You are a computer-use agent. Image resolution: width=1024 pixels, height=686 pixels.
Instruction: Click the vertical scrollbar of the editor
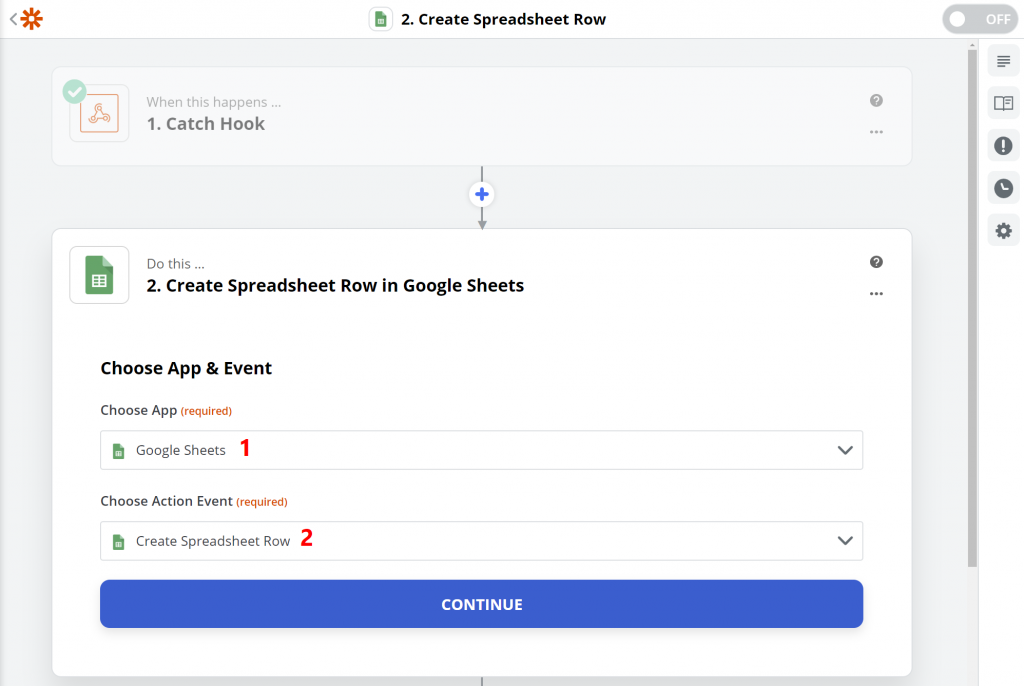(972, 300)
